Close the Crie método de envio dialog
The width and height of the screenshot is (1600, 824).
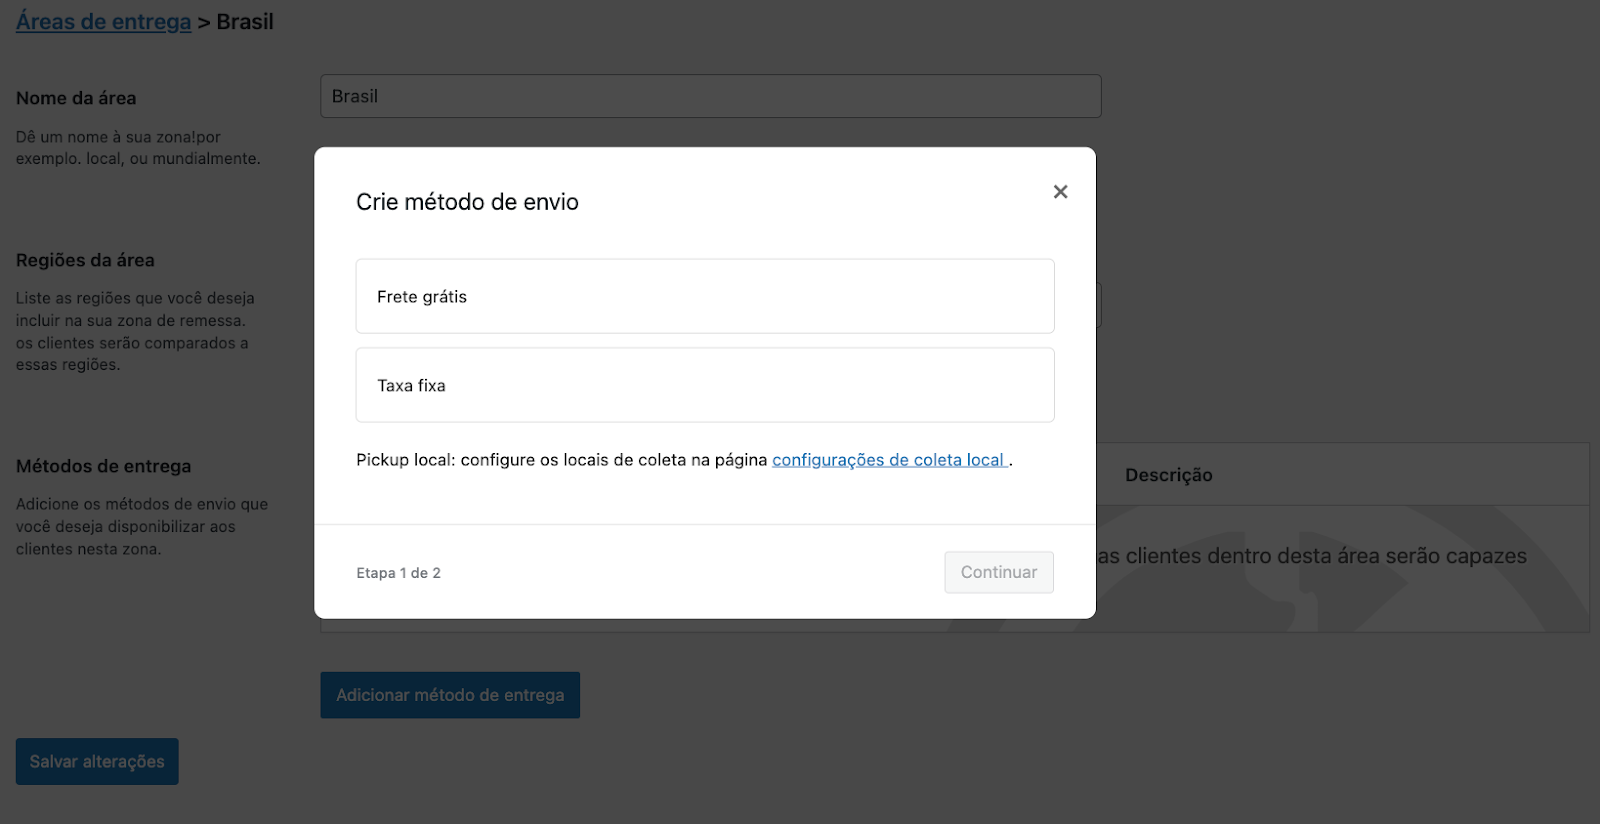point(1060,192)
